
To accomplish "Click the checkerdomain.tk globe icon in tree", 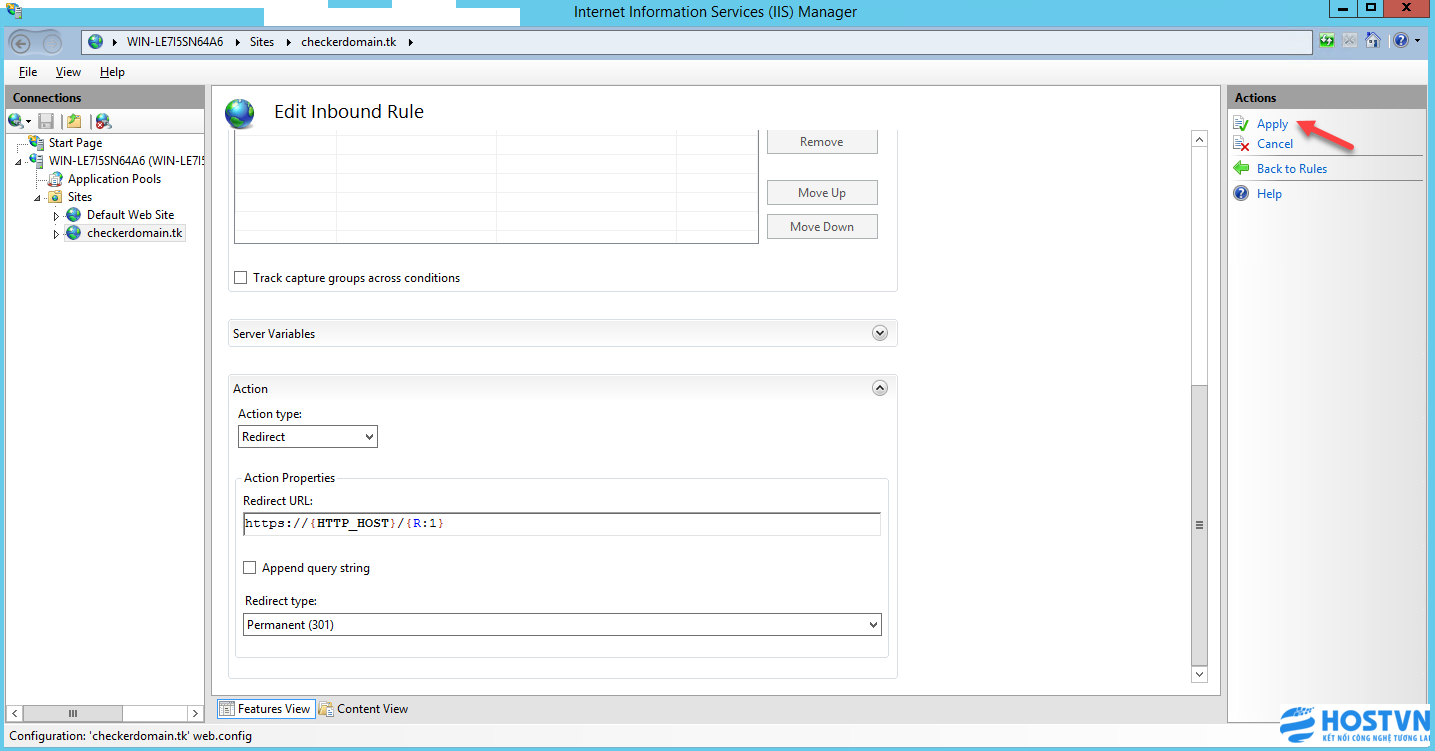I will click(x=74, y=233).
